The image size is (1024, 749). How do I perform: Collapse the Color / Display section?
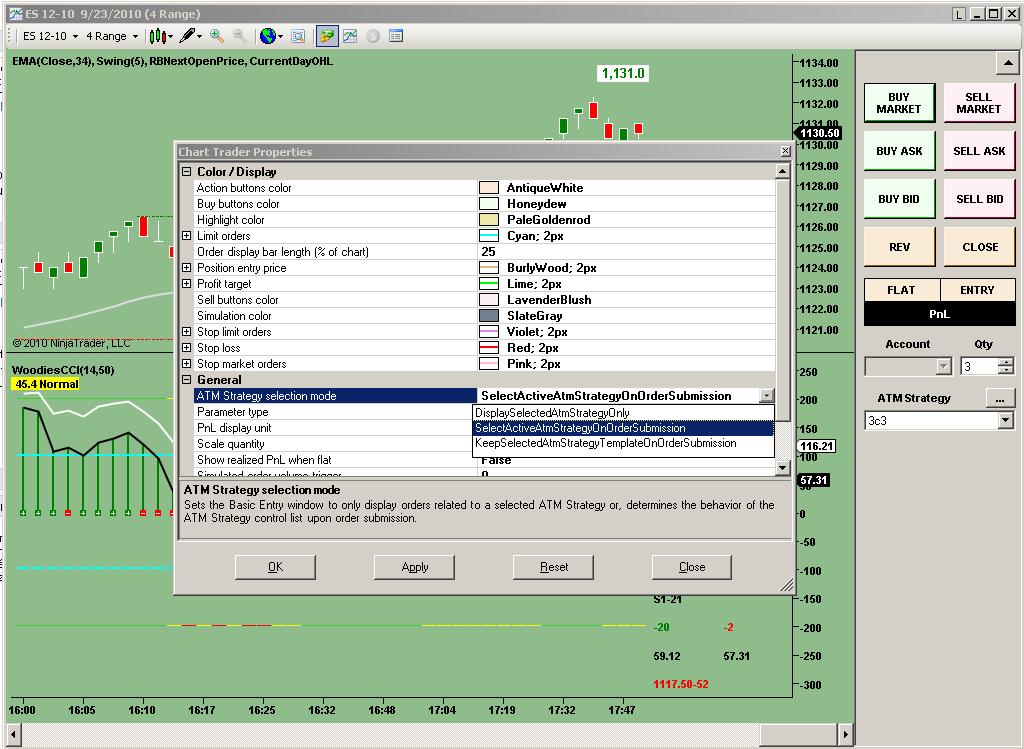point(186,172)
